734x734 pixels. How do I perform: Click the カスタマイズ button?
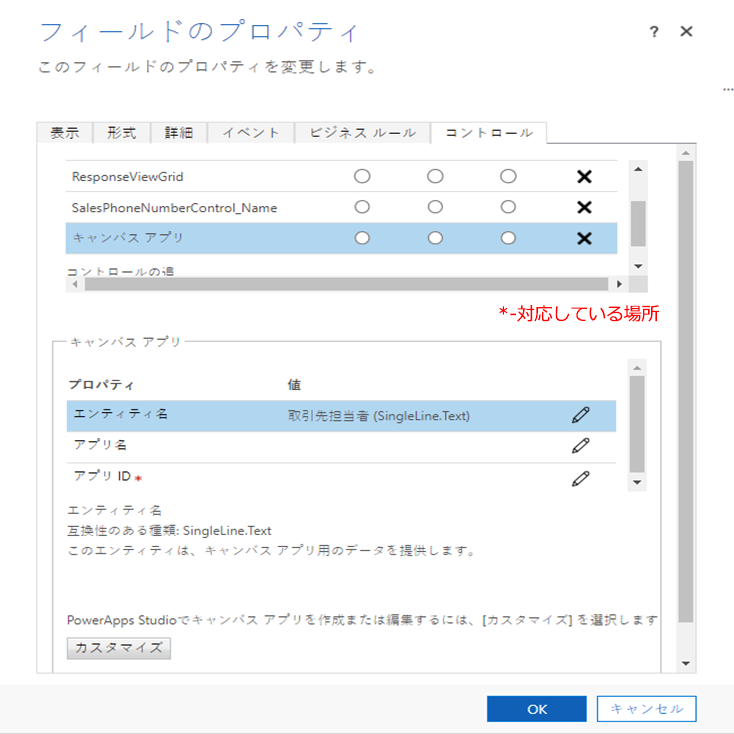[x=118, y=648]
